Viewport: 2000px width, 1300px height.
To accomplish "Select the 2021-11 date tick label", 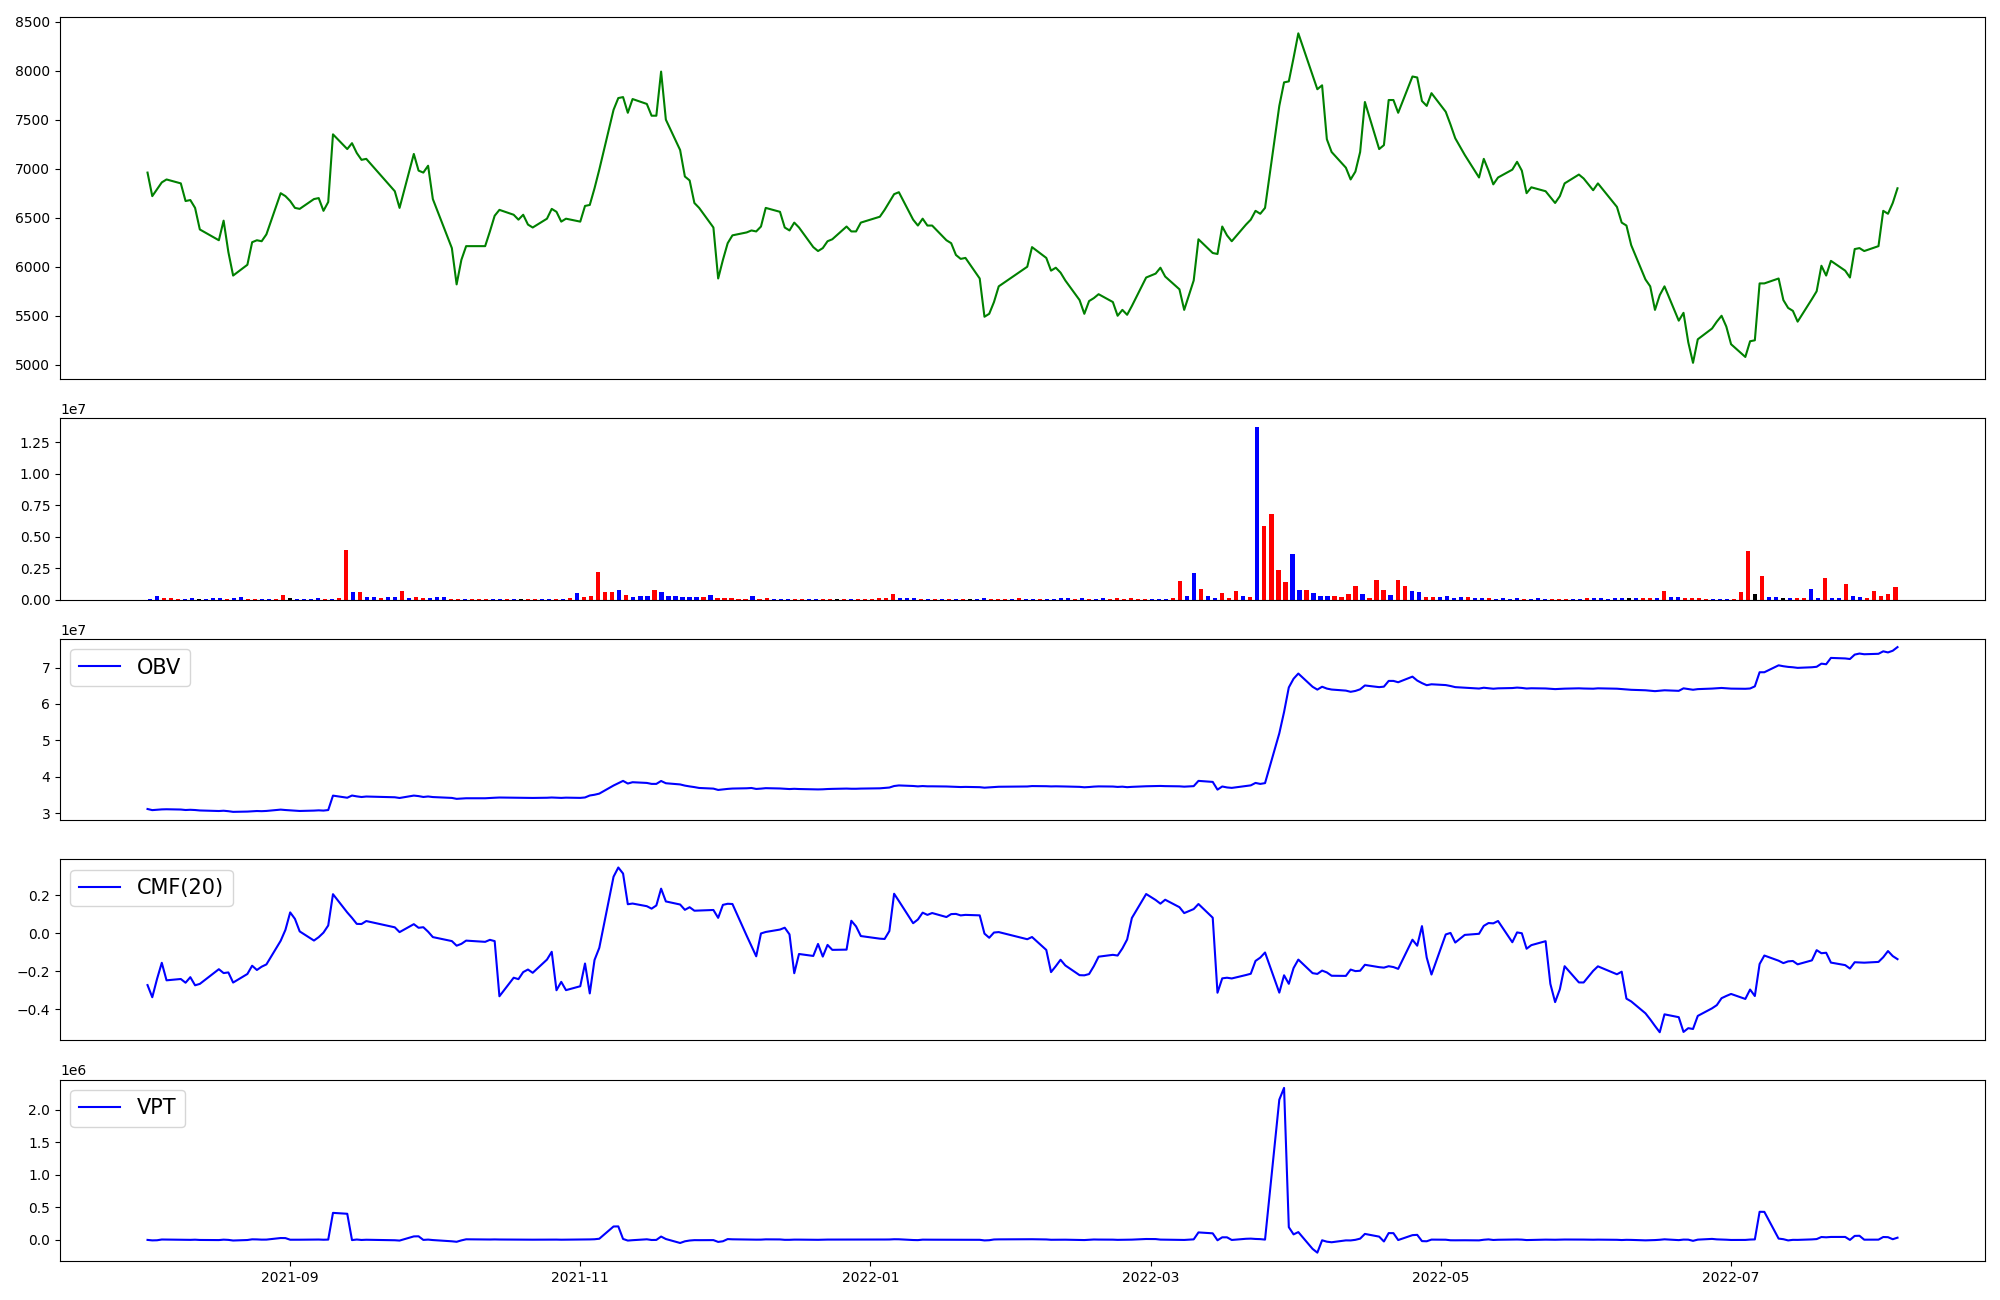I will click(580, 1277).
